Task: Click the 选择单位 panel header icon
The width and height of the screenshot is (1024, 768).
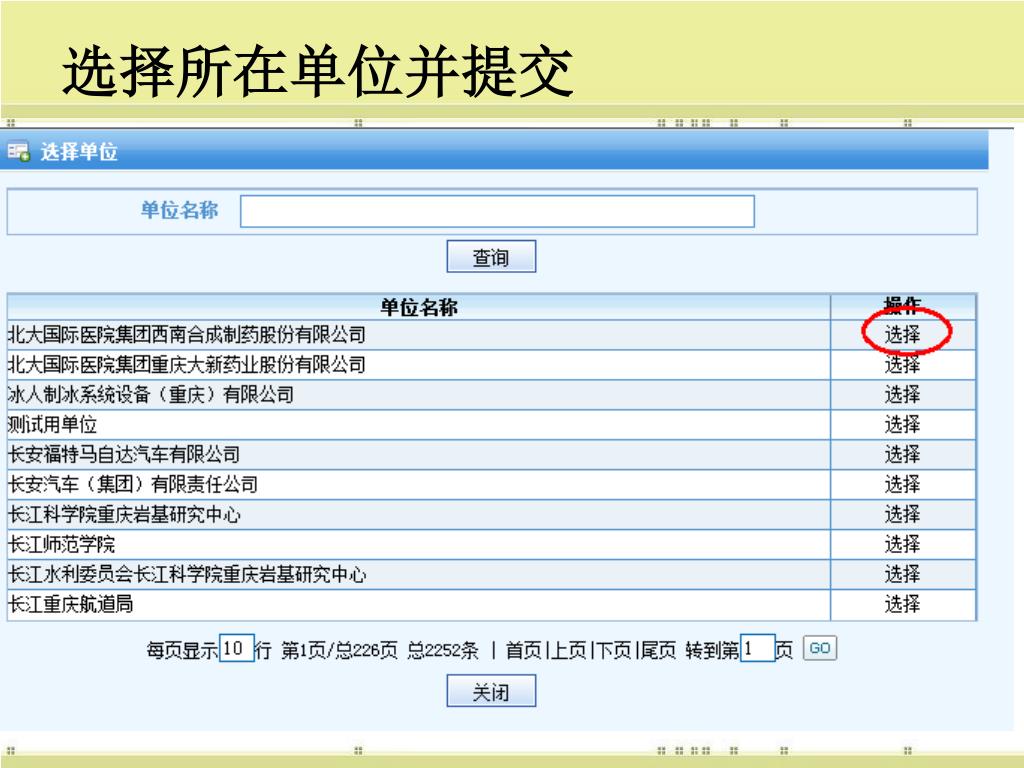Action: click(x=18, y=152)
